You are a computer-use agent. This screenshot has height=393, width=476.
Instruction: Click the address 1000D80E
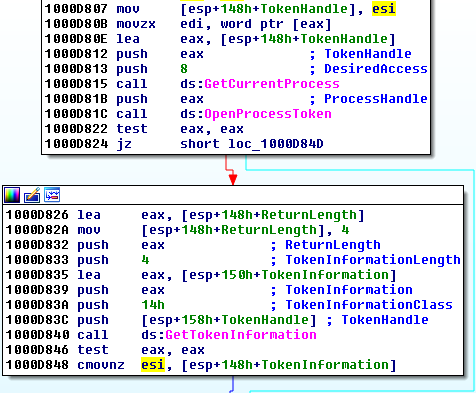[76, 39]
